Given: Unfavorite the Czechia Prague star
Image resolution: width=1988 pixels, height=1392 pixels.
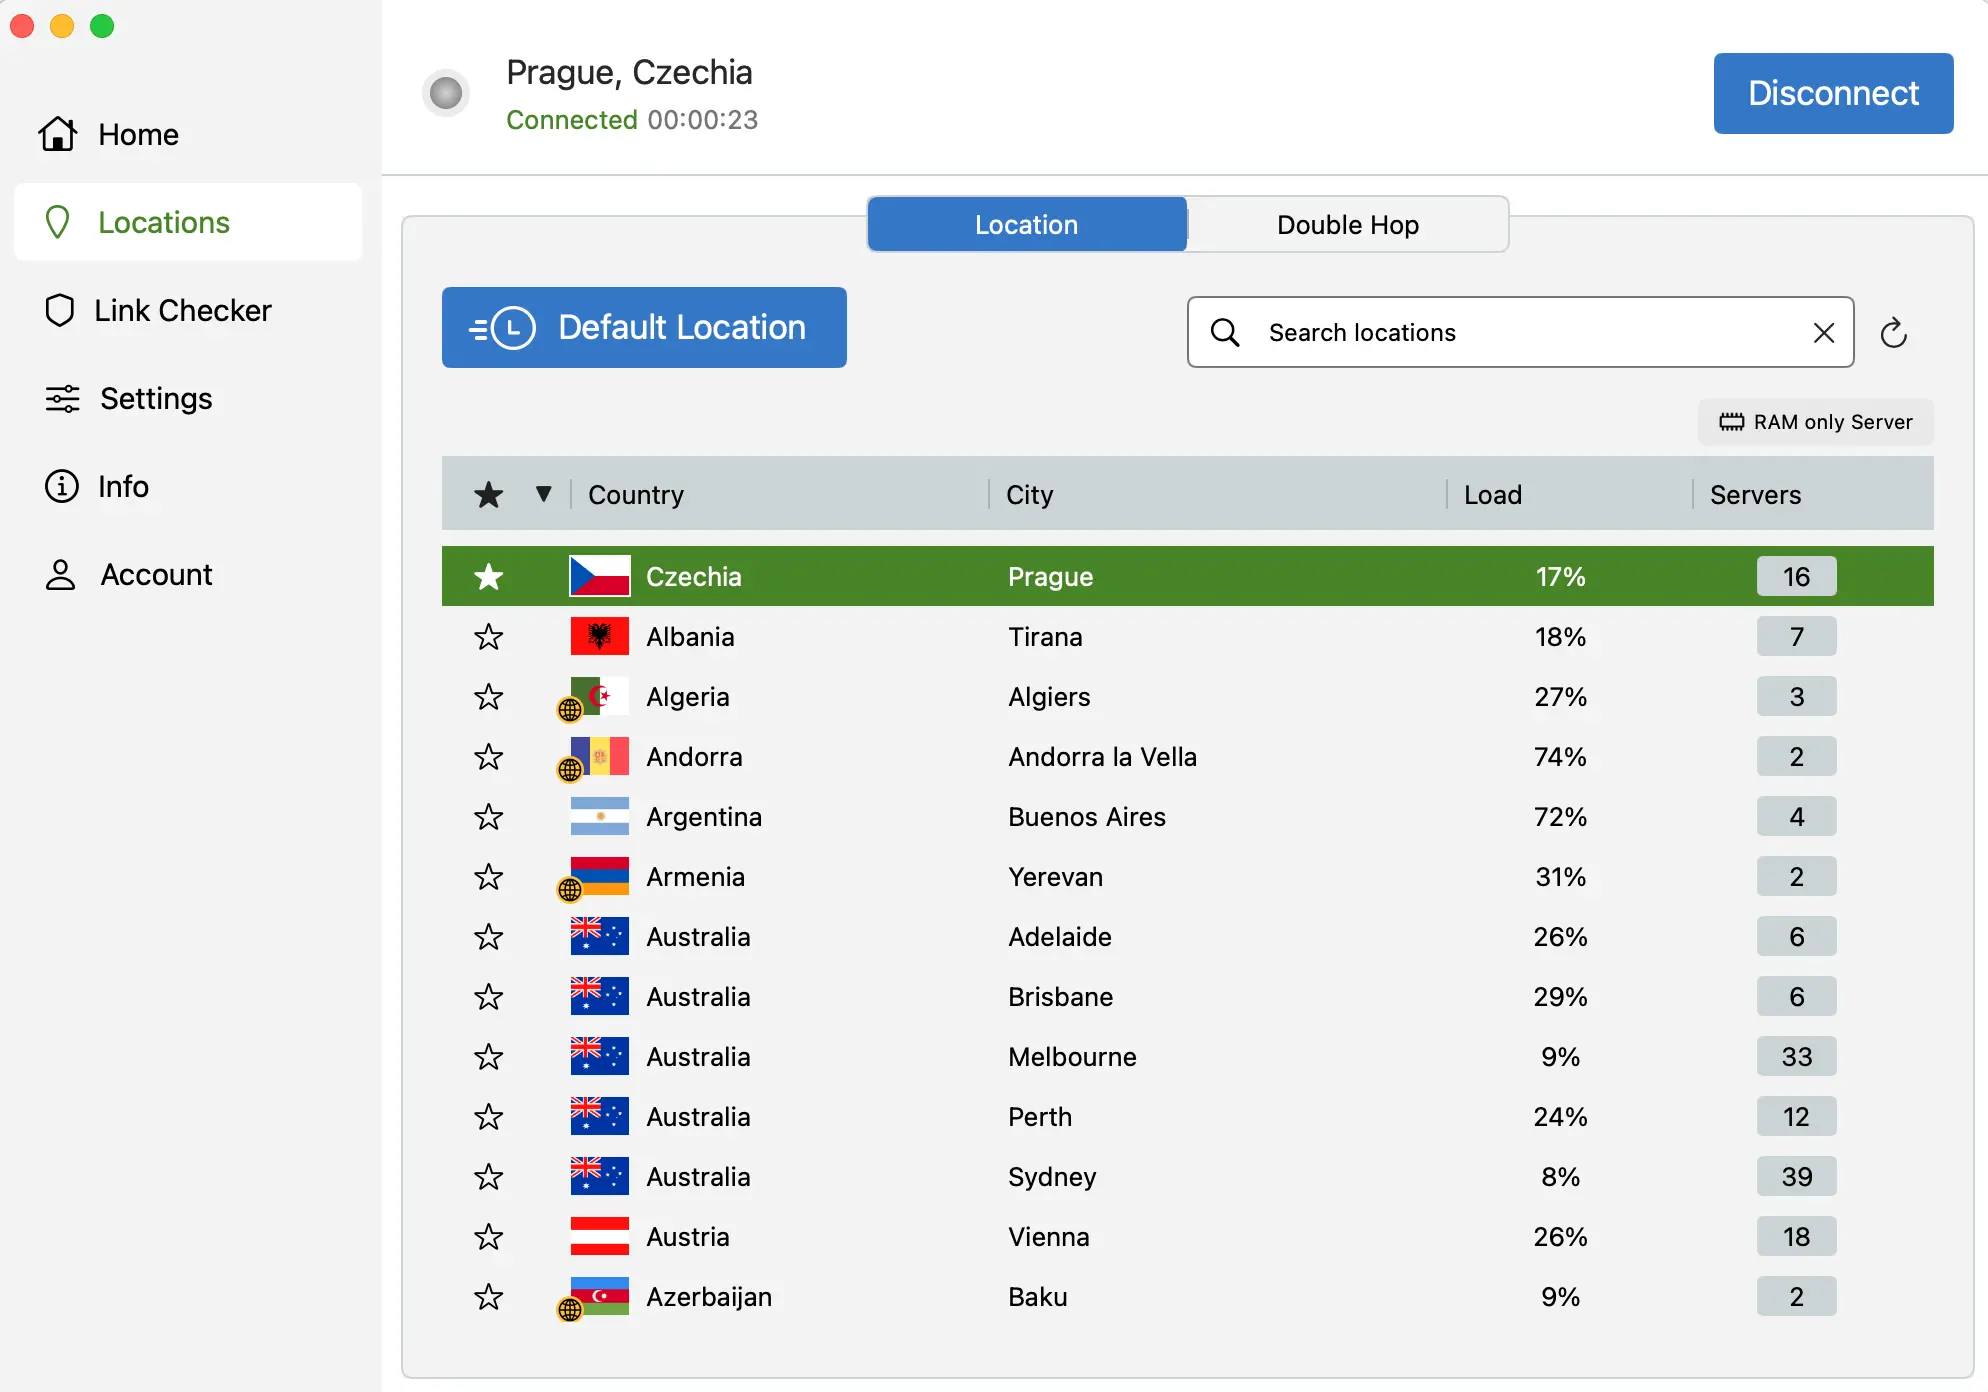Looking at the screenshot, I should pyautogui.click(x=488, y=576).
